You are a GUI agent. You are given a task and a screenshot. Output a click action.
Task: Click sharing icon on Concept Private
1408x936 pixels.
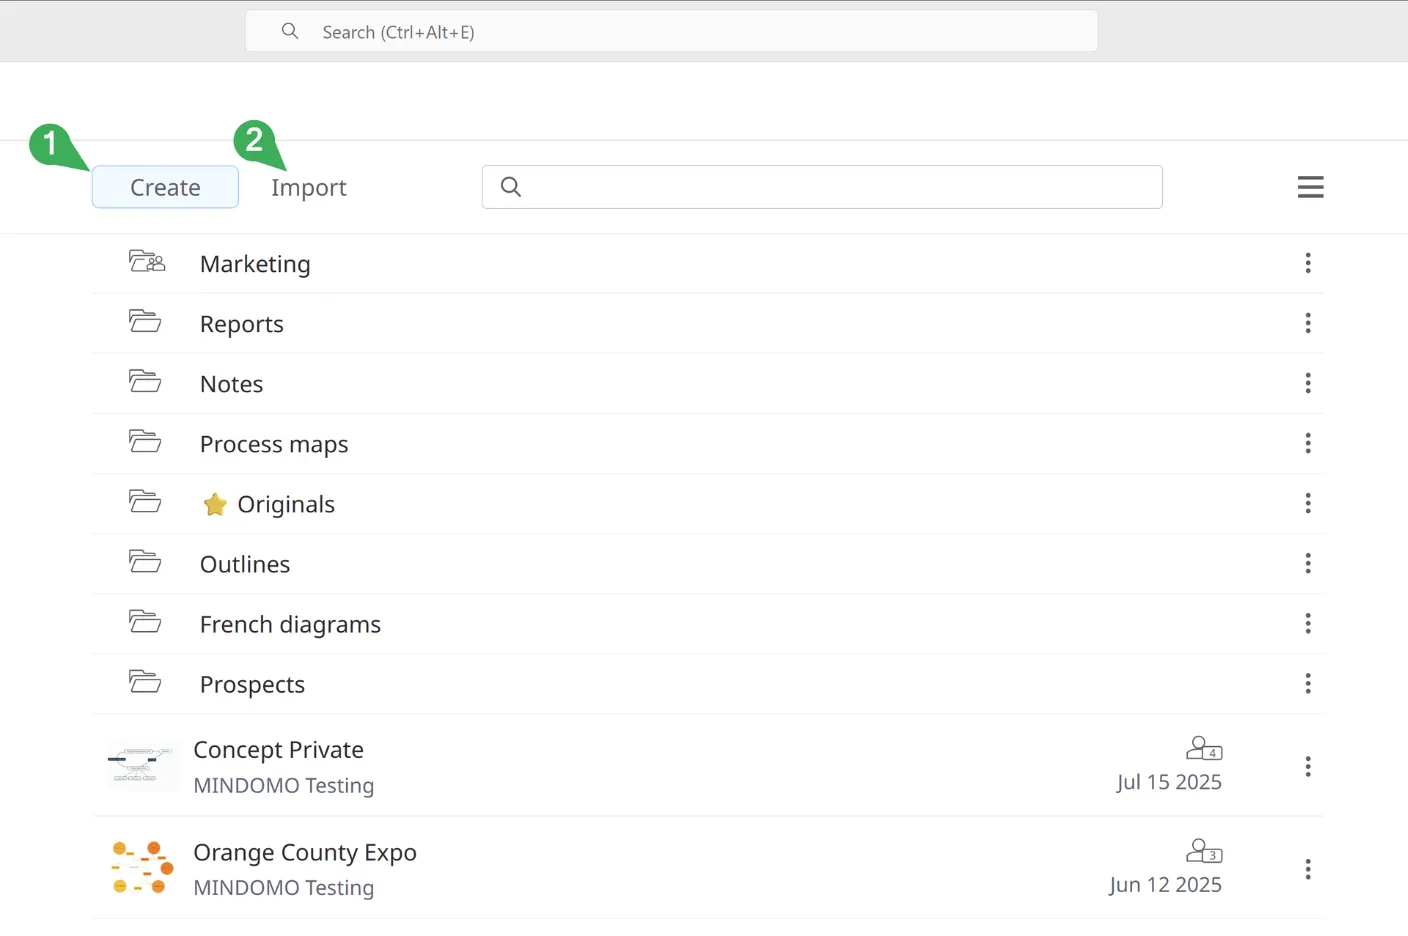[x=1203, y=748]
